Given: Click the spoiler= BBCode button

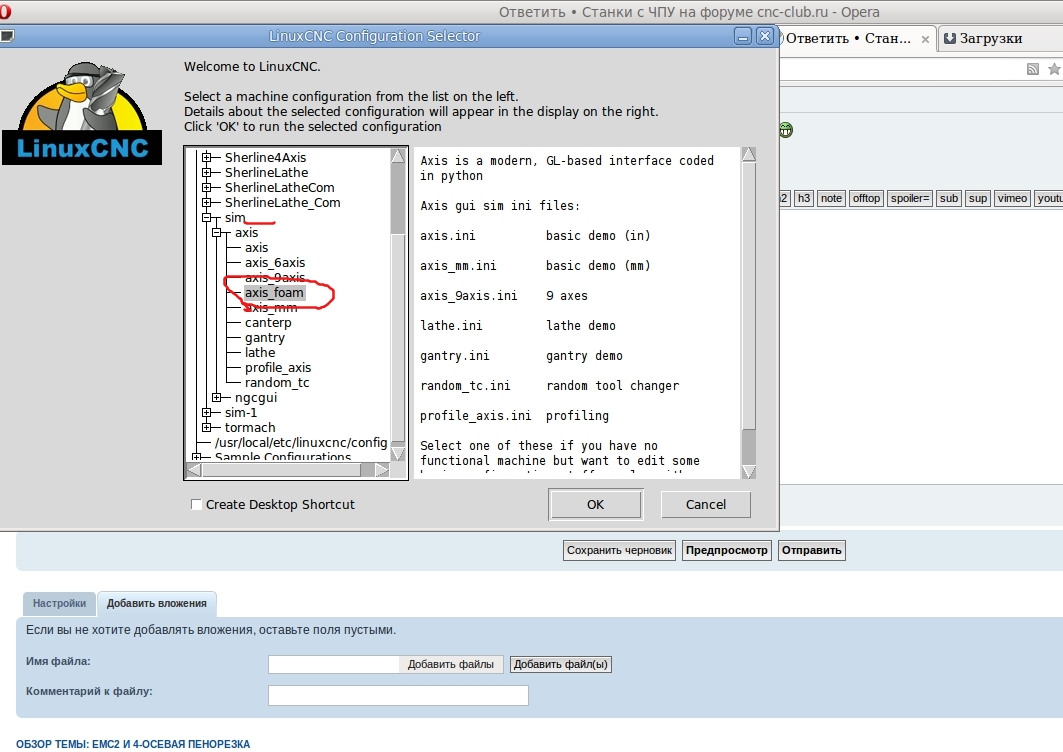Looking at the screenshot, I should [x=909, y=198].
